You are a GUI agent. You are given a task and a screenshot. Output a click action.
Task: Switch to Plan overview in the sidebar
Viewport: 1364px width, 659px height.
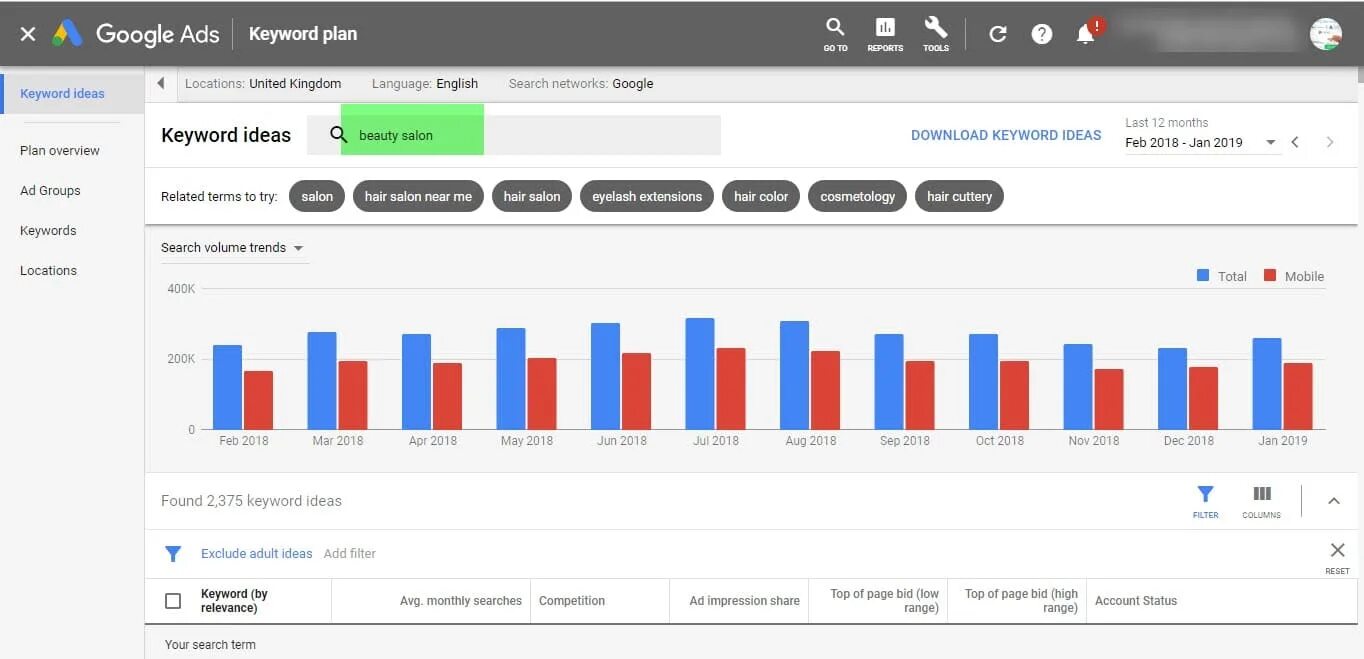(x=60, y=150)
